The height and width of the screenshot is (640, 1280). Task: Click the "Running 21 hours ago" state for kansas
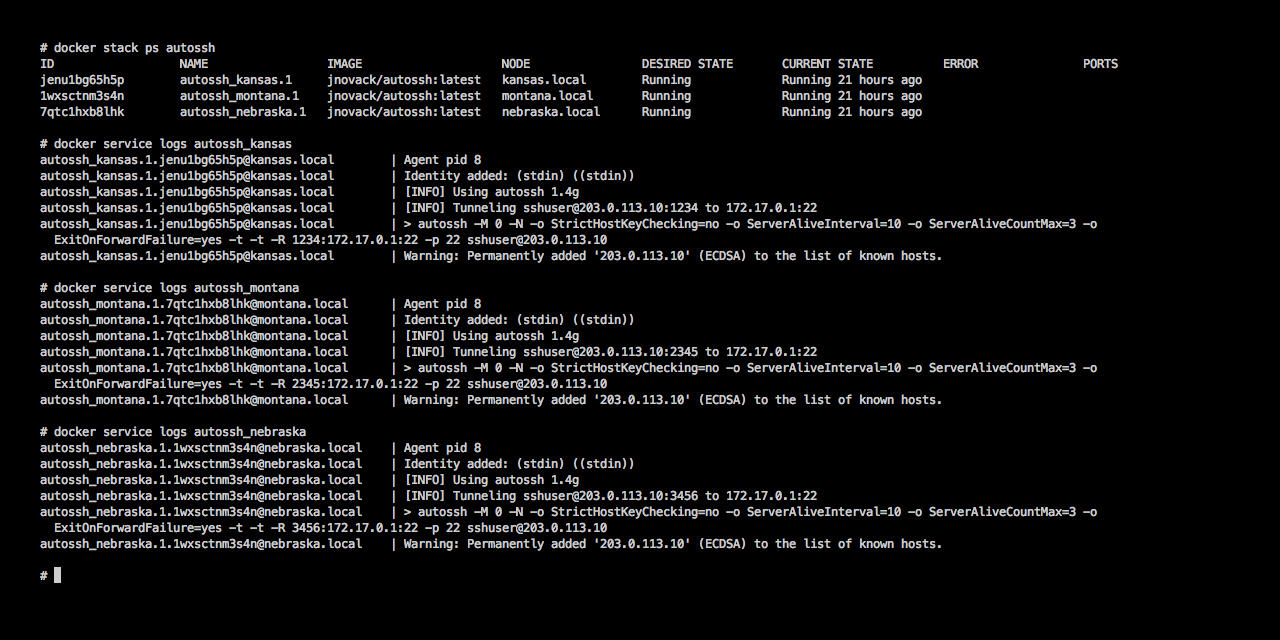[x=852, y=80]
